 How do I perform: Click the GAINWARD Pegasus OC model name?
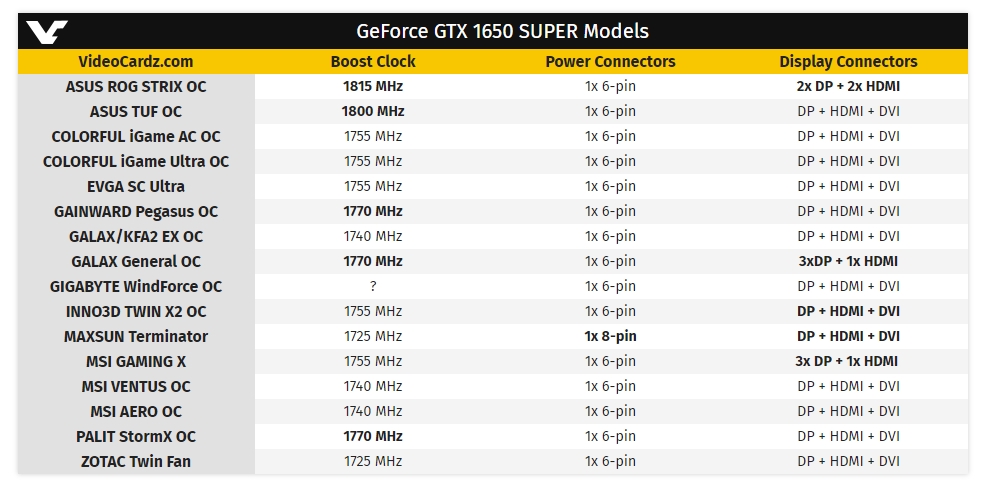click(136, 212)
